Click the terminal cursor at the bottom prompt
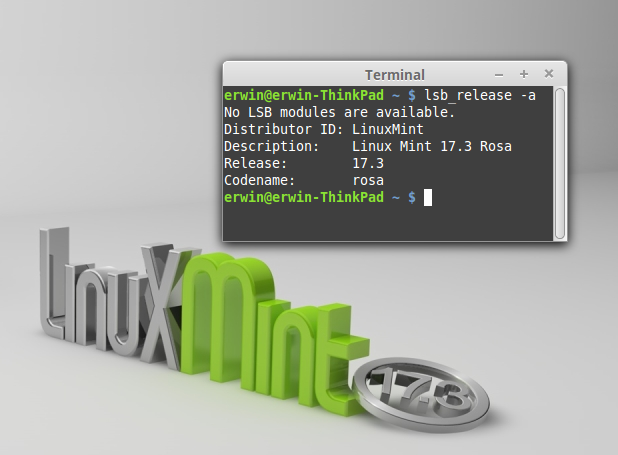618x455 pixels. (428, 198)
